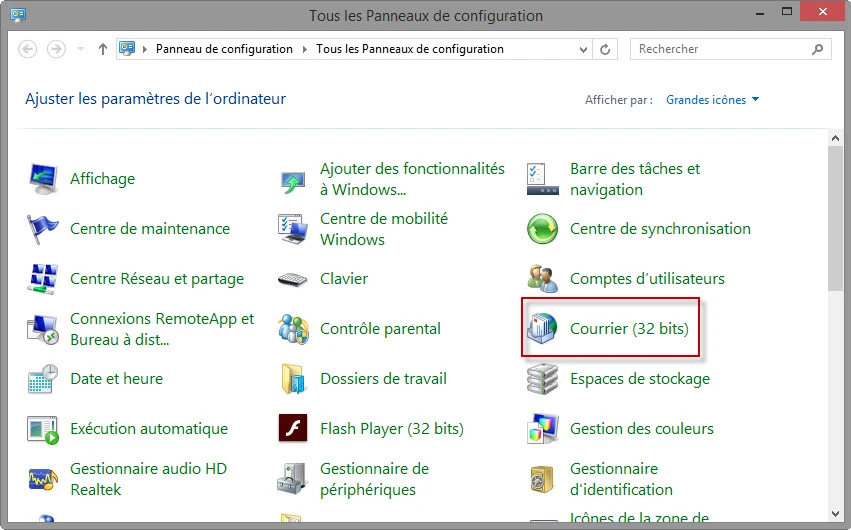Open the Date et heure clock icon
Viewport: 851px width, 530px height.
pos(43,379)
